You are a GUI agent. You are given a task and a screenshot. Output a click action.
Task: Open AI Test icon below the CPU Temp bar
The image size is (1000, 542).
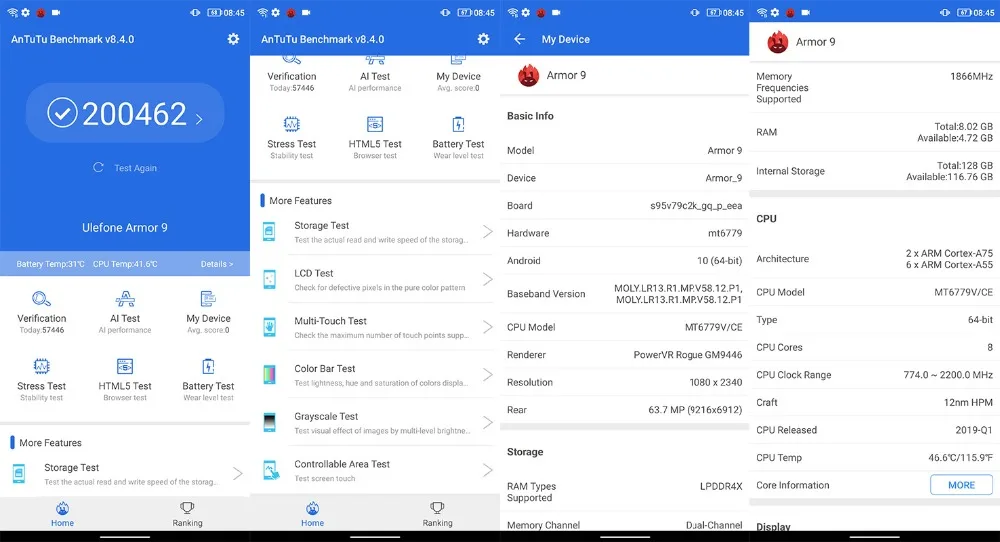(x=125, y=299)
